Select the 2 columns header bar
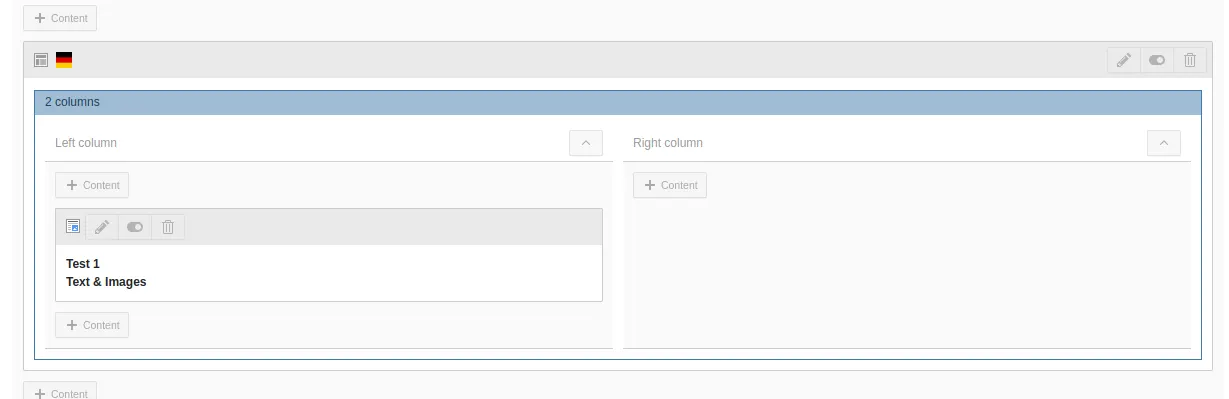The height and width of the screenshot is (399, 1229). 618,102
